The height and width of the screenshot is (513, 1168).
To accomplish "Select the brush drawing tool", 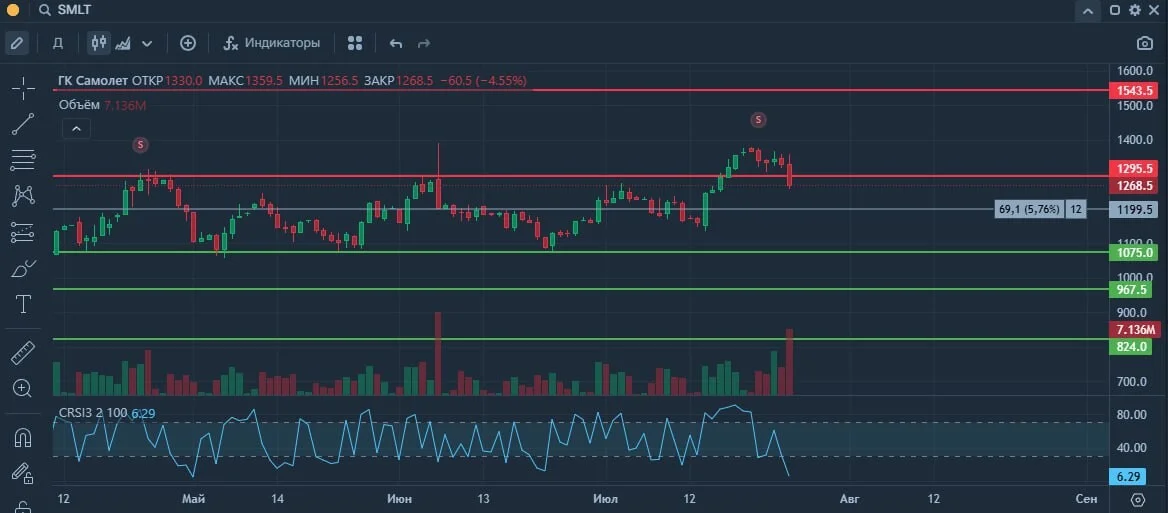I will (24, 268).
